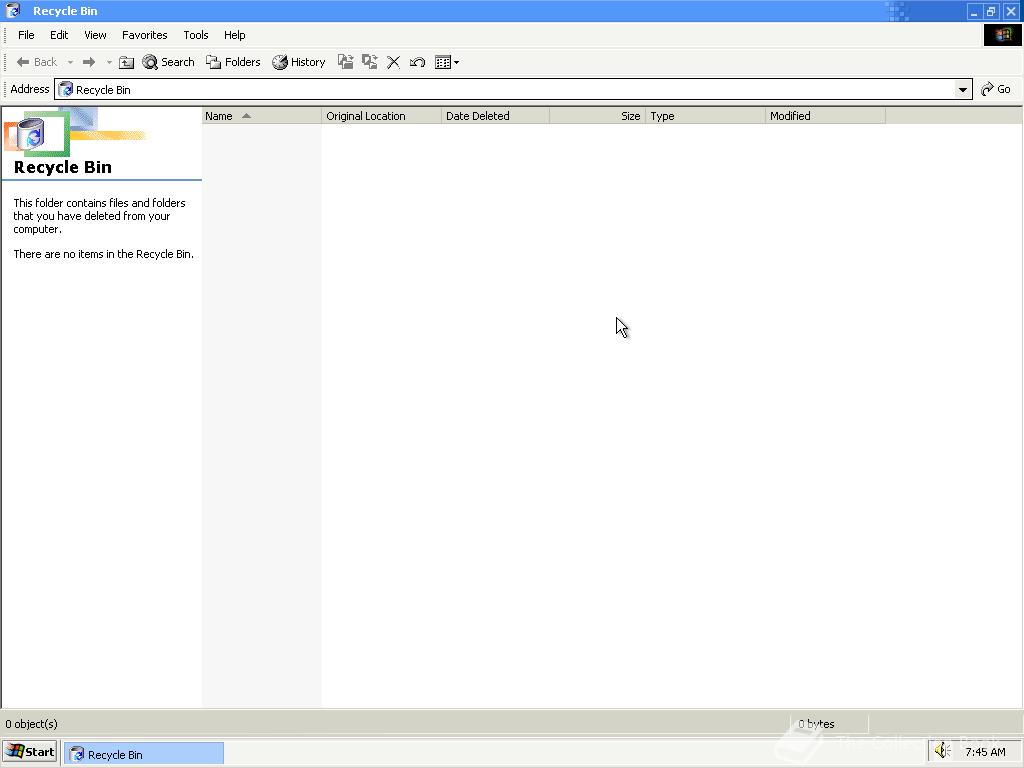This screenshot has height=768, width=1024.
Task: Open the View menu
Action: click(x=95, y=35)
